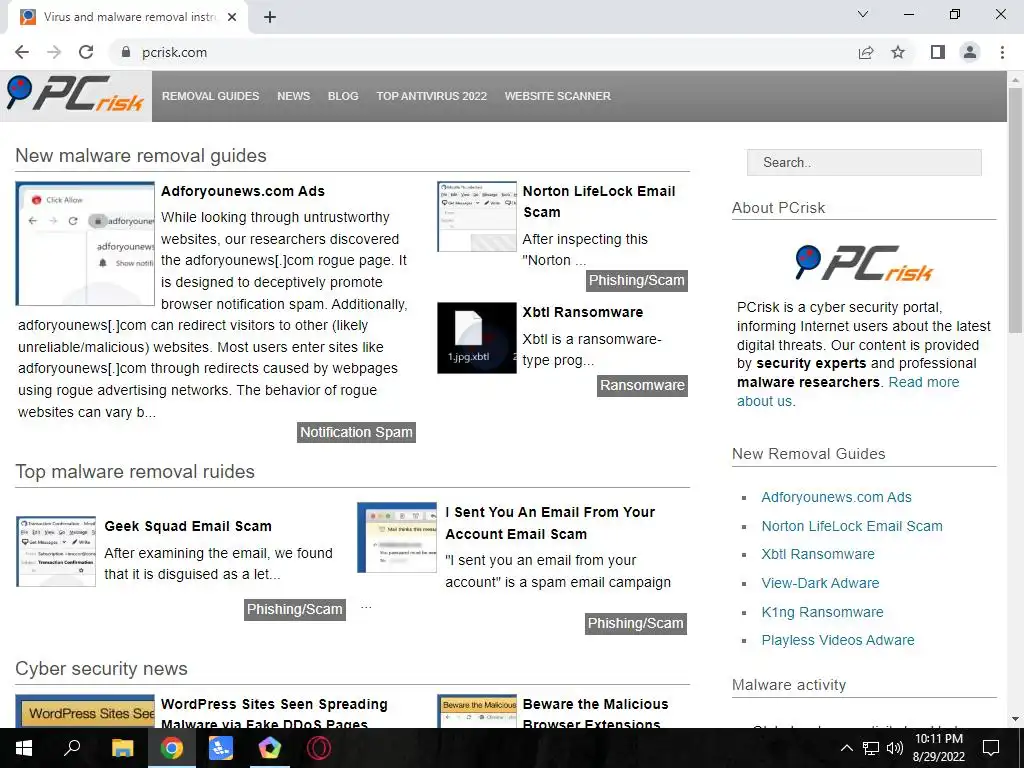Click the address bar showing pcrisk.com

[483, 52]
